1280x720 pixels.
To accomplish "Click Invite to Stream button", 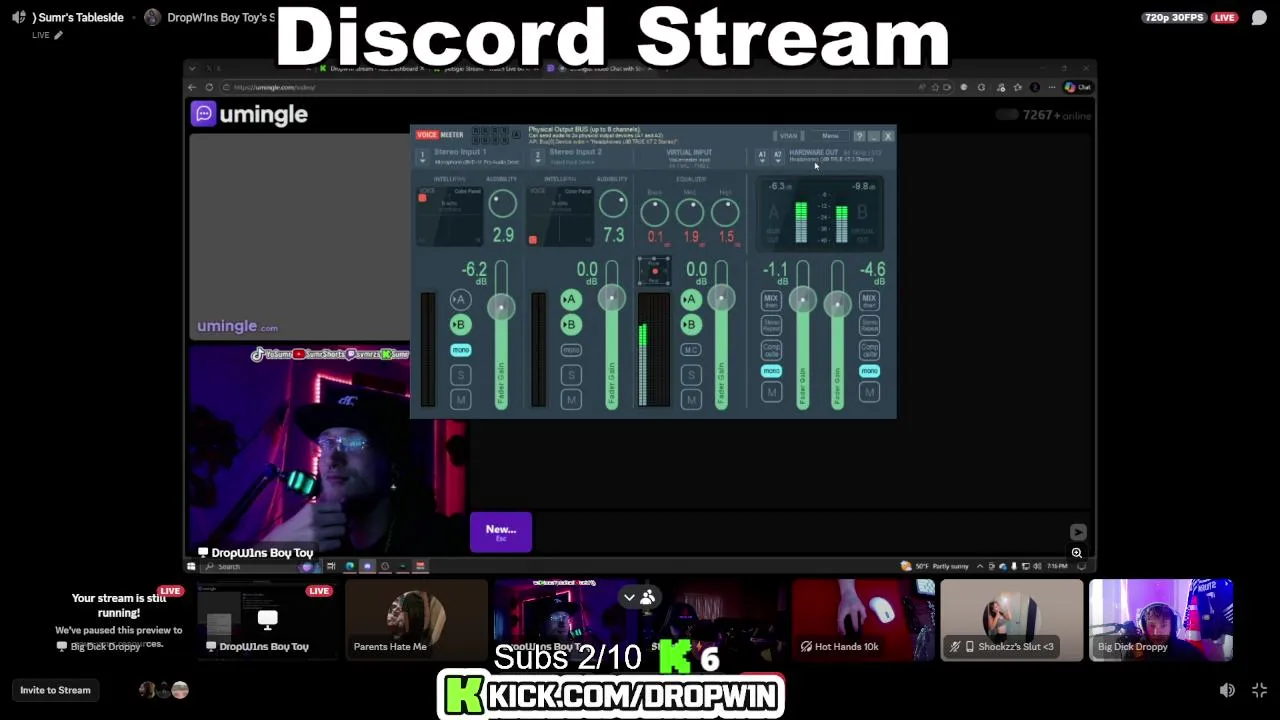I will [x=55, y=690].
